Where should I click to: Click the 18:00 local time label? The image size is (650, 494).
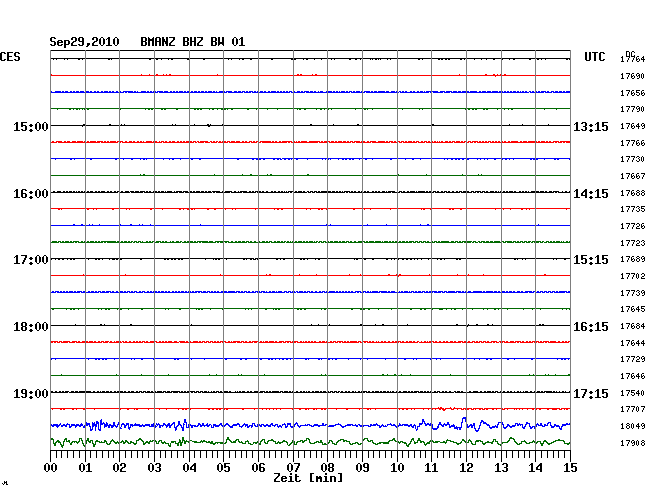point(31,327)
